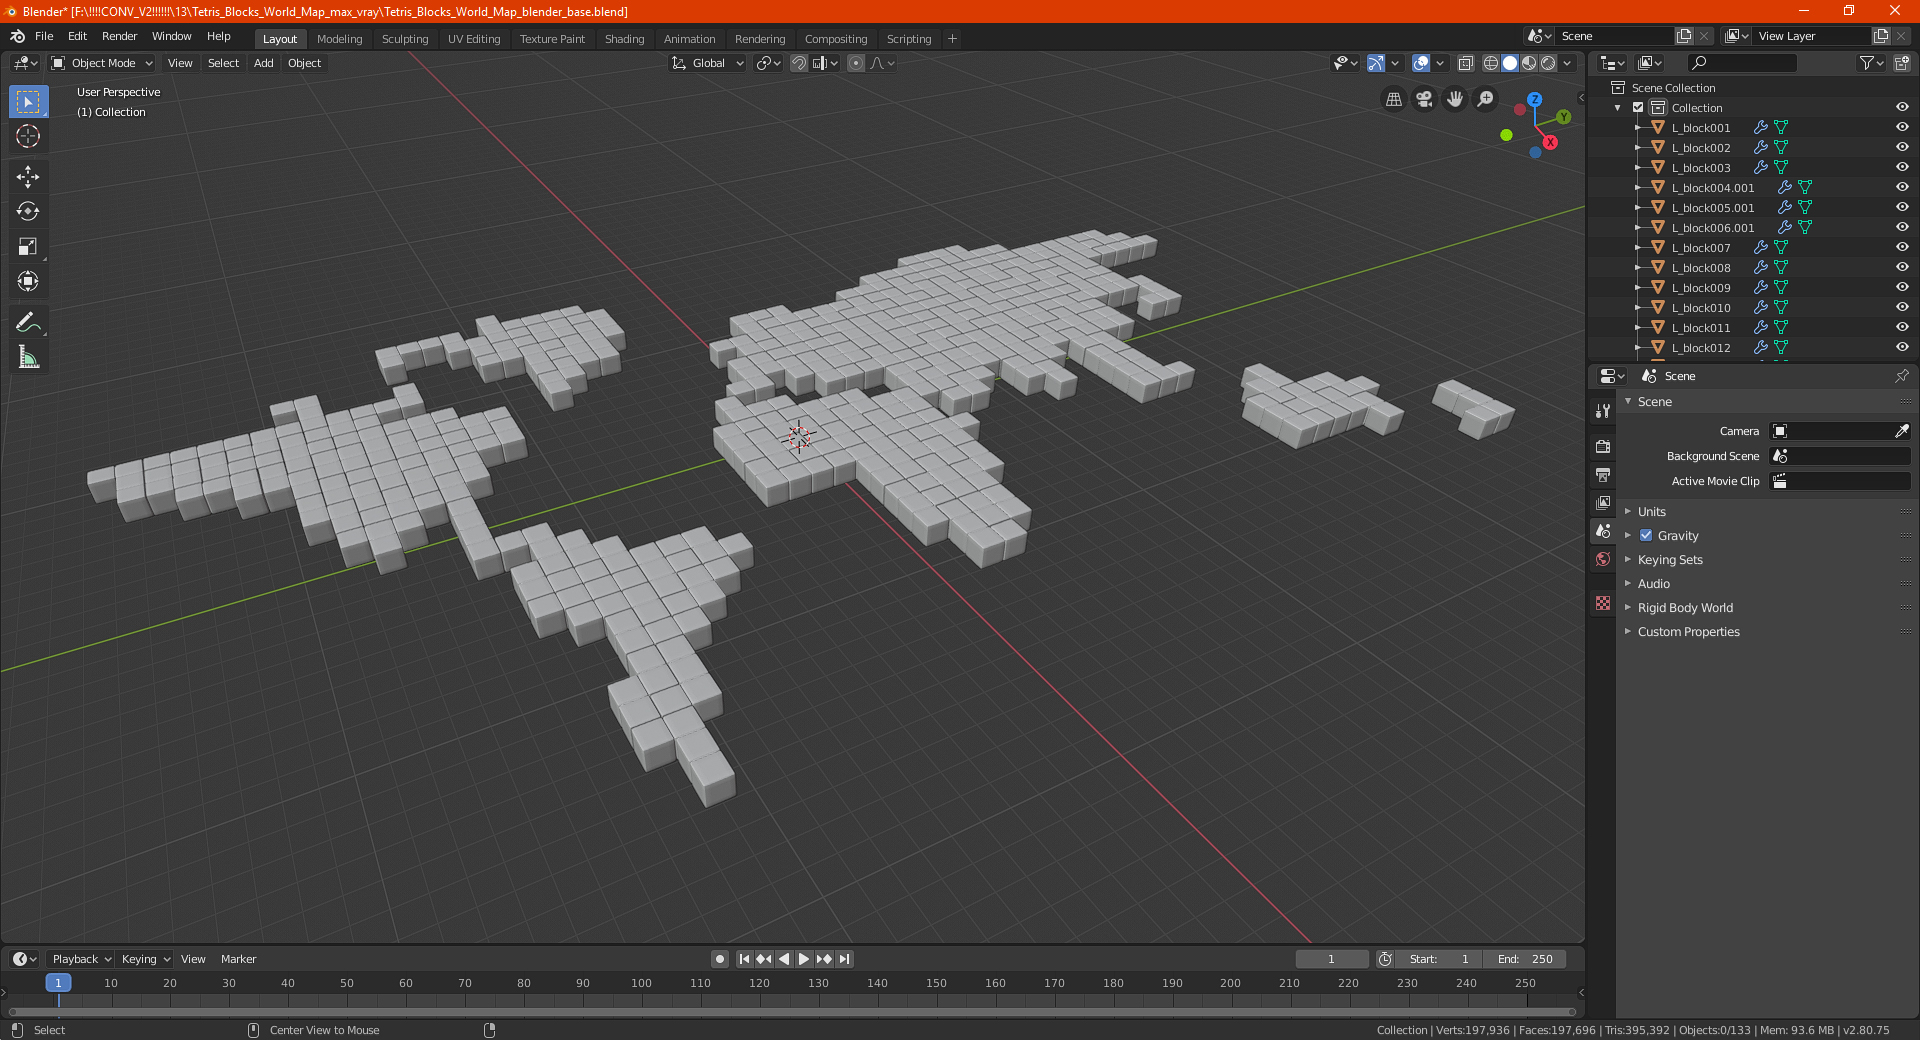Image resolution: width=1920 pixels, height=1040 pixels.
Task: Click the red X axis gizmo ball
Action: [x=1550, y=143]
